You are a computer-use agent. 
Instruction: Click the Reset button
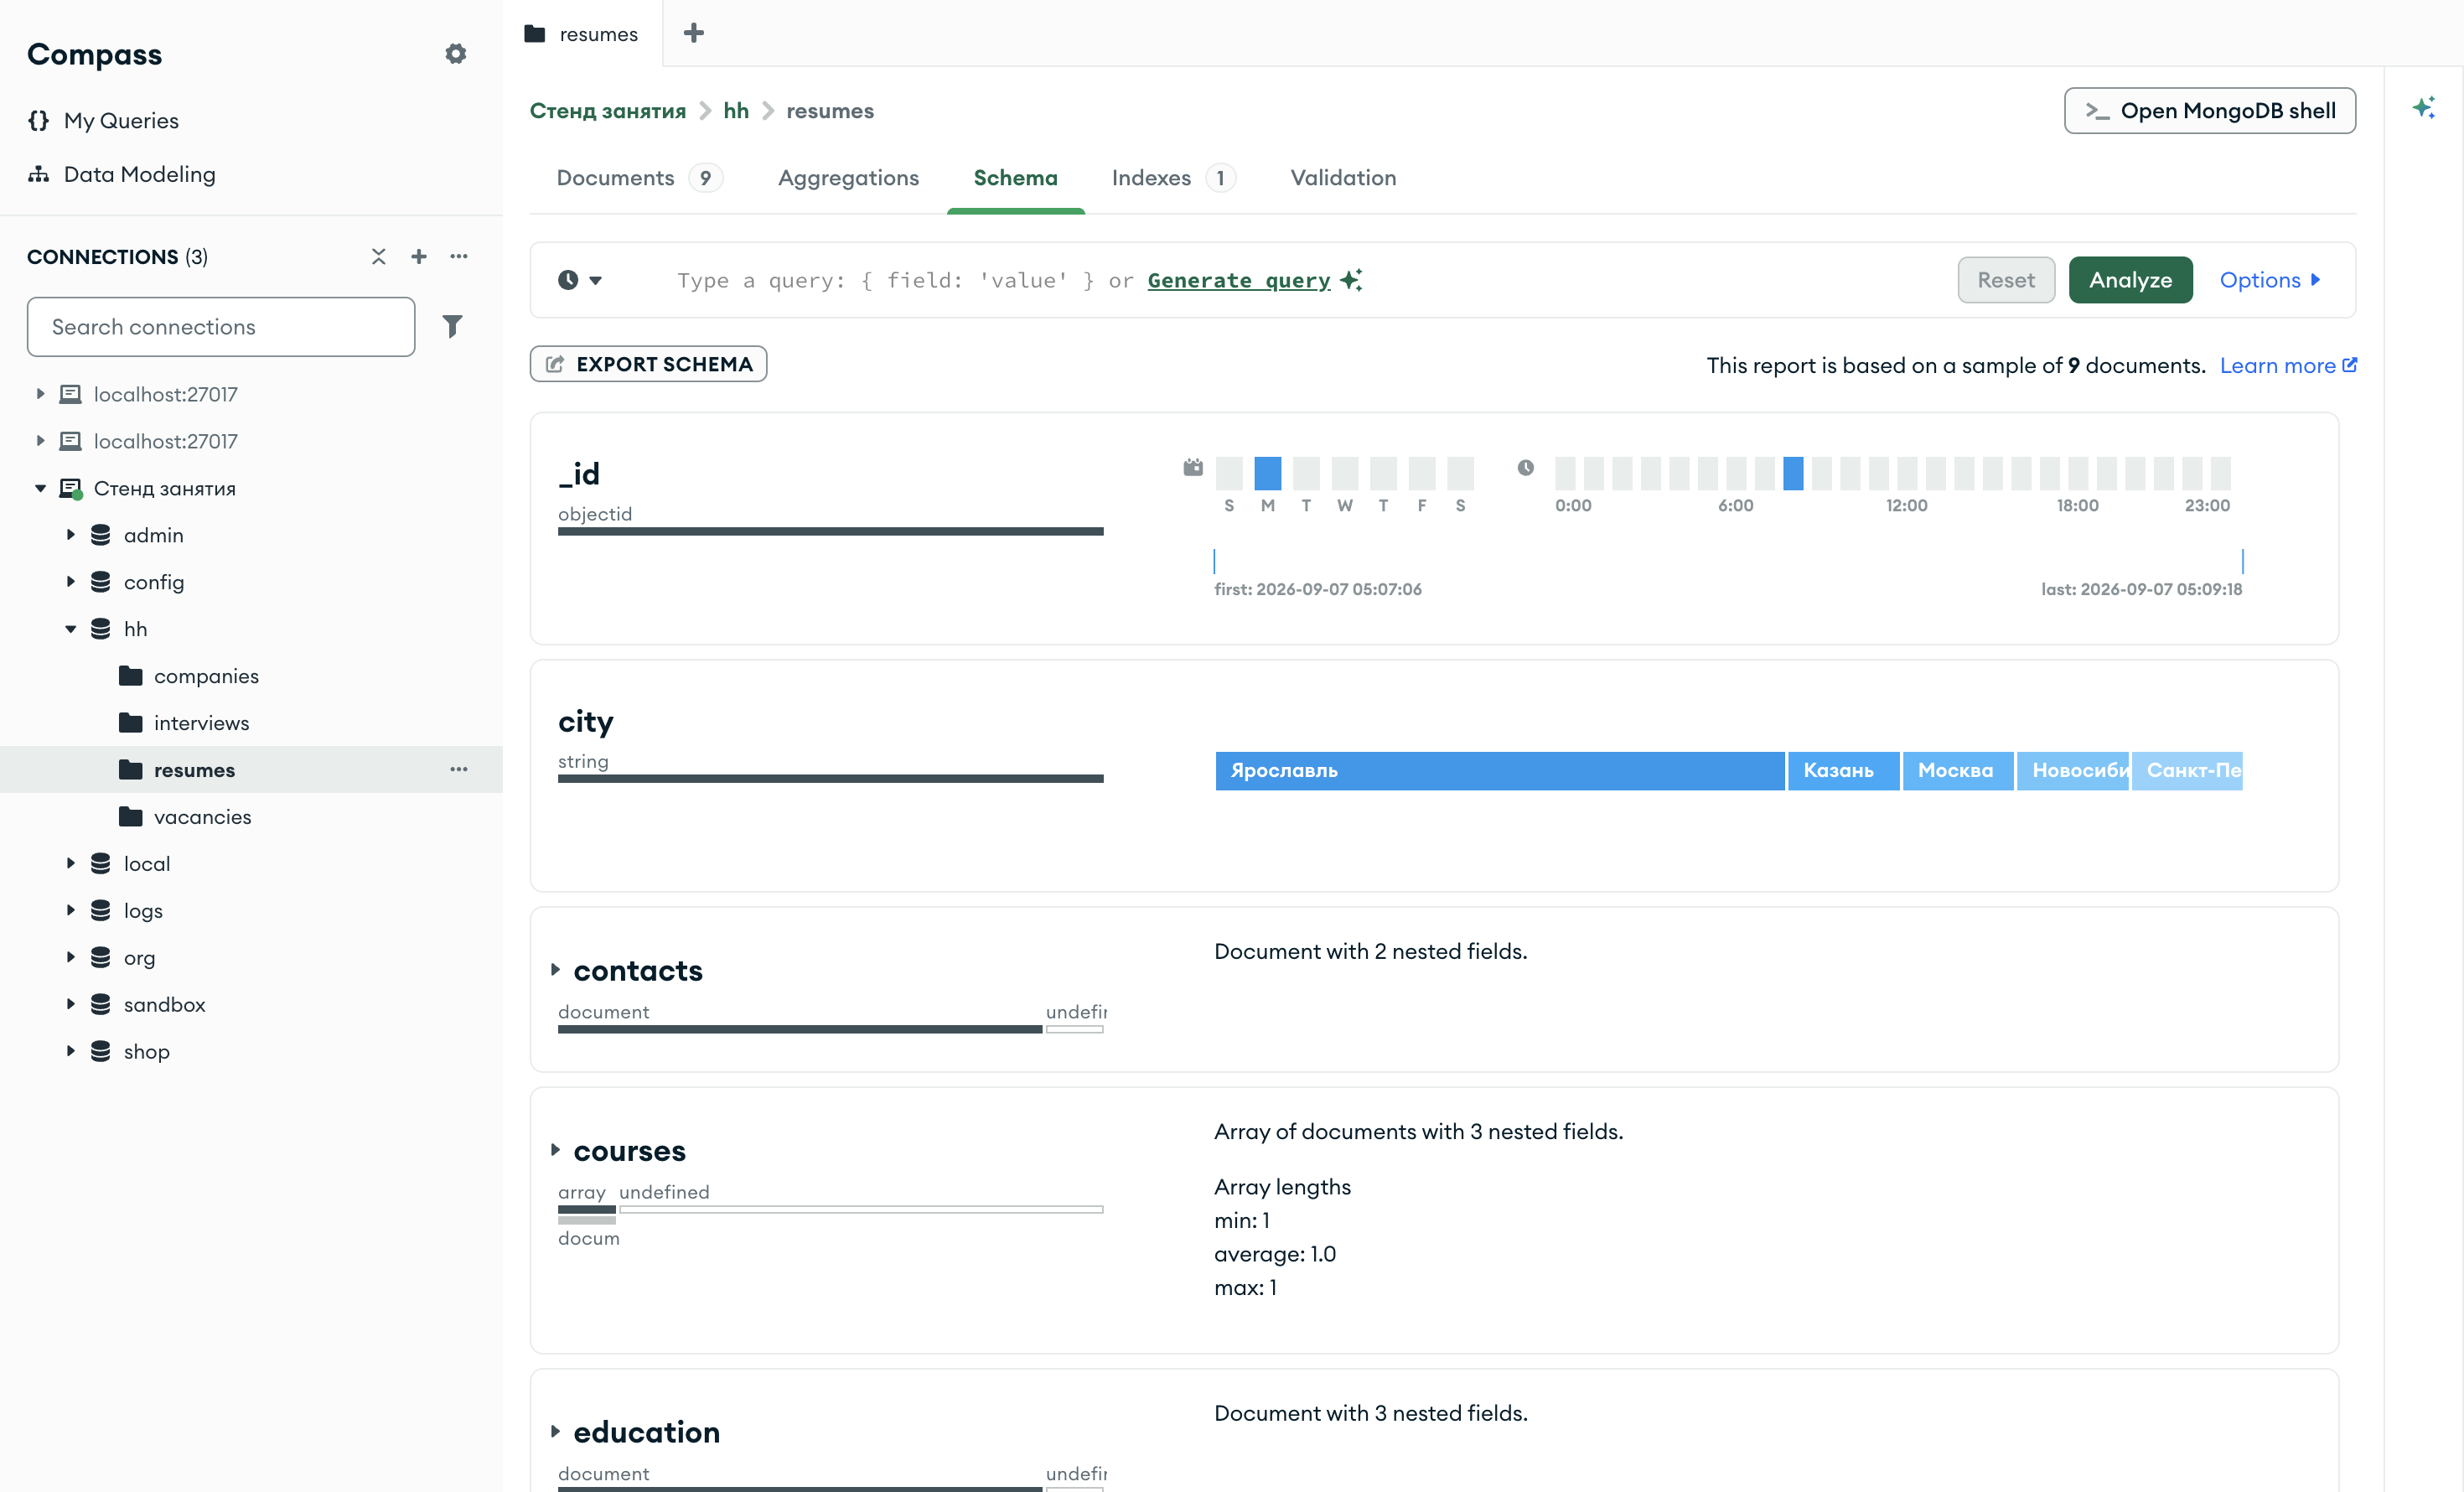click(2006, 280)
